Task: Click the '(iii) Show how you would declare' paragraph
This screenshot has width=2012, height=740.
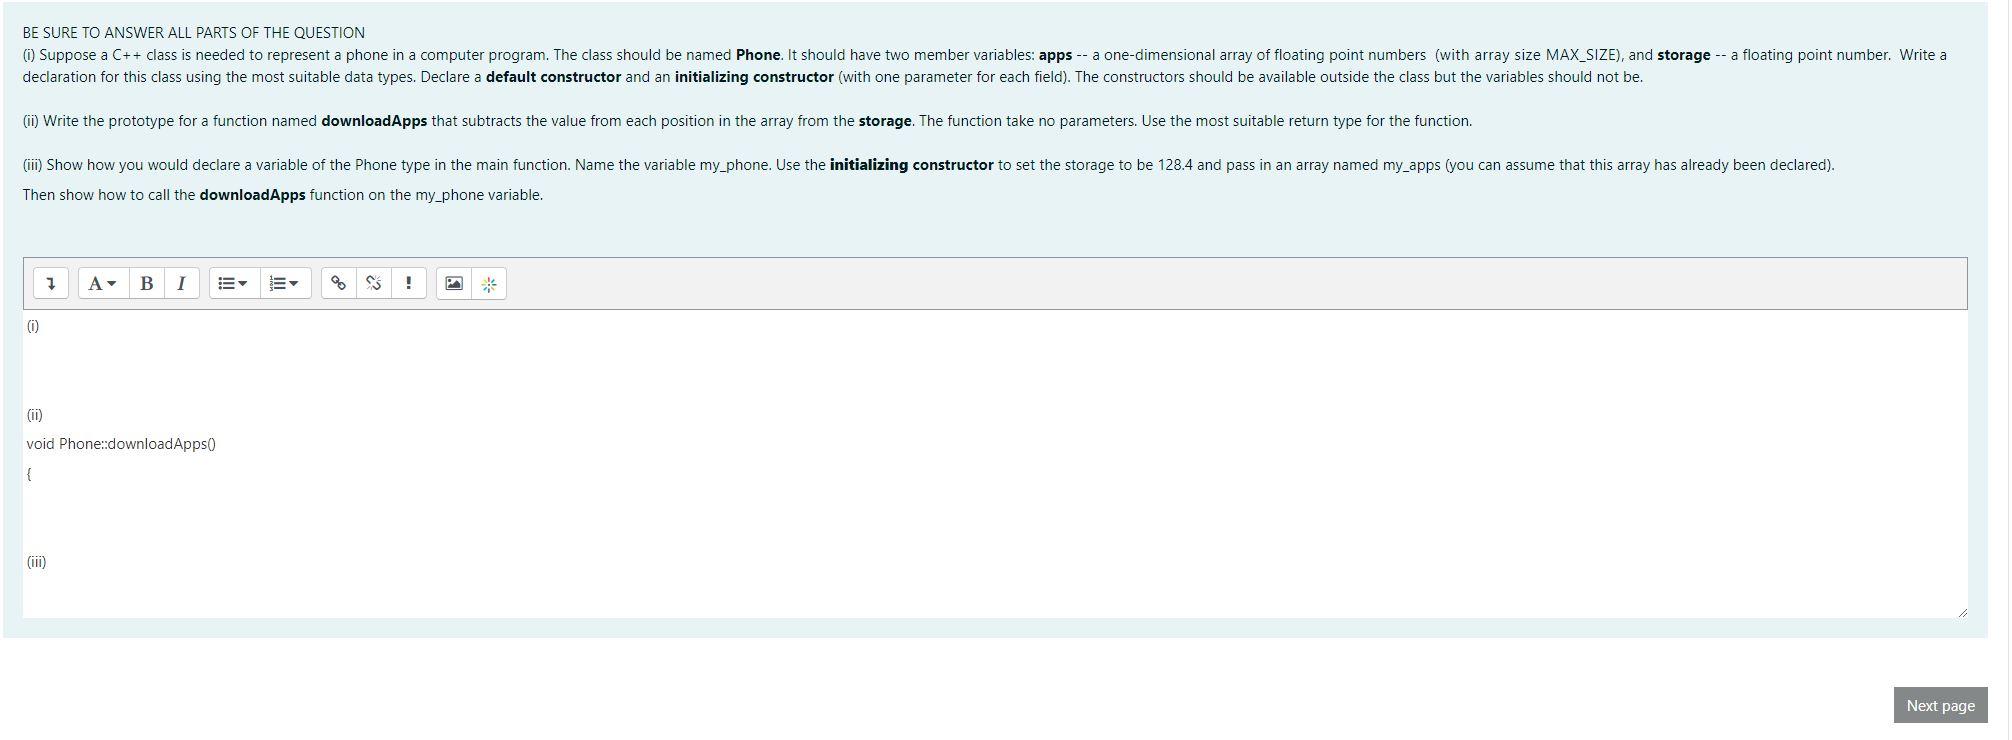Action: [928, 165]
